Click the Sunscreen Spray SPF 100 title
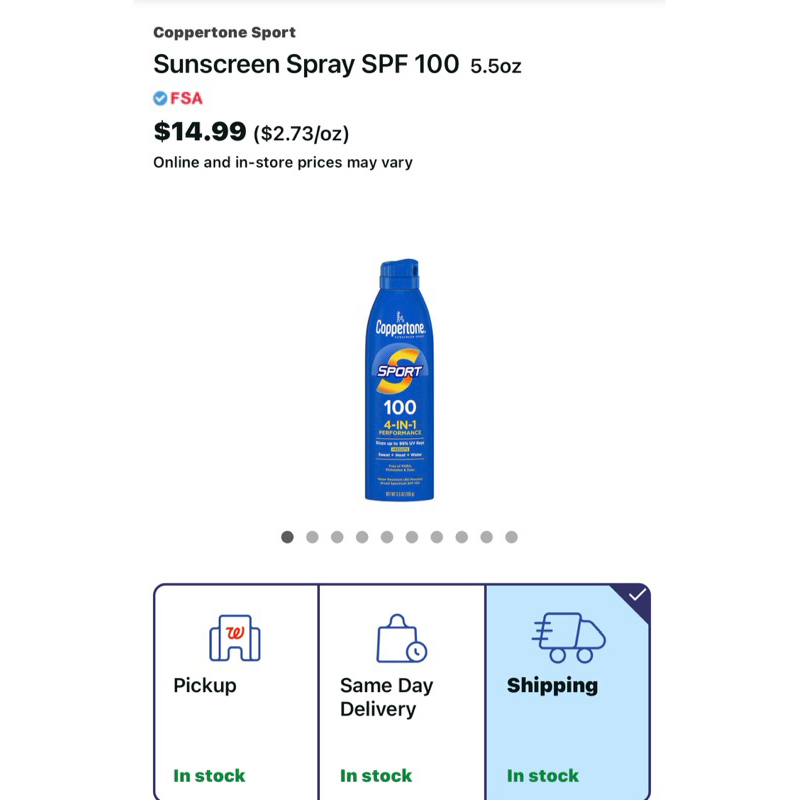Screen dimensions: 800x800 pos(306,65)
